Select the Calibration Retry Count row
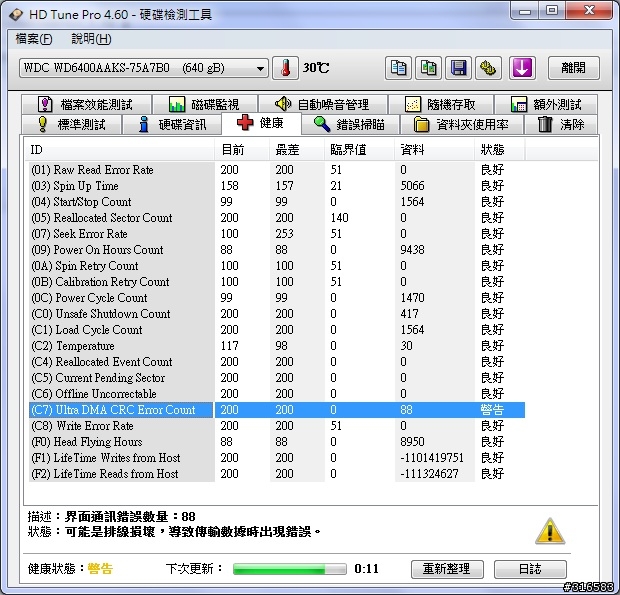Screen dimensions: 620x595 277,282
